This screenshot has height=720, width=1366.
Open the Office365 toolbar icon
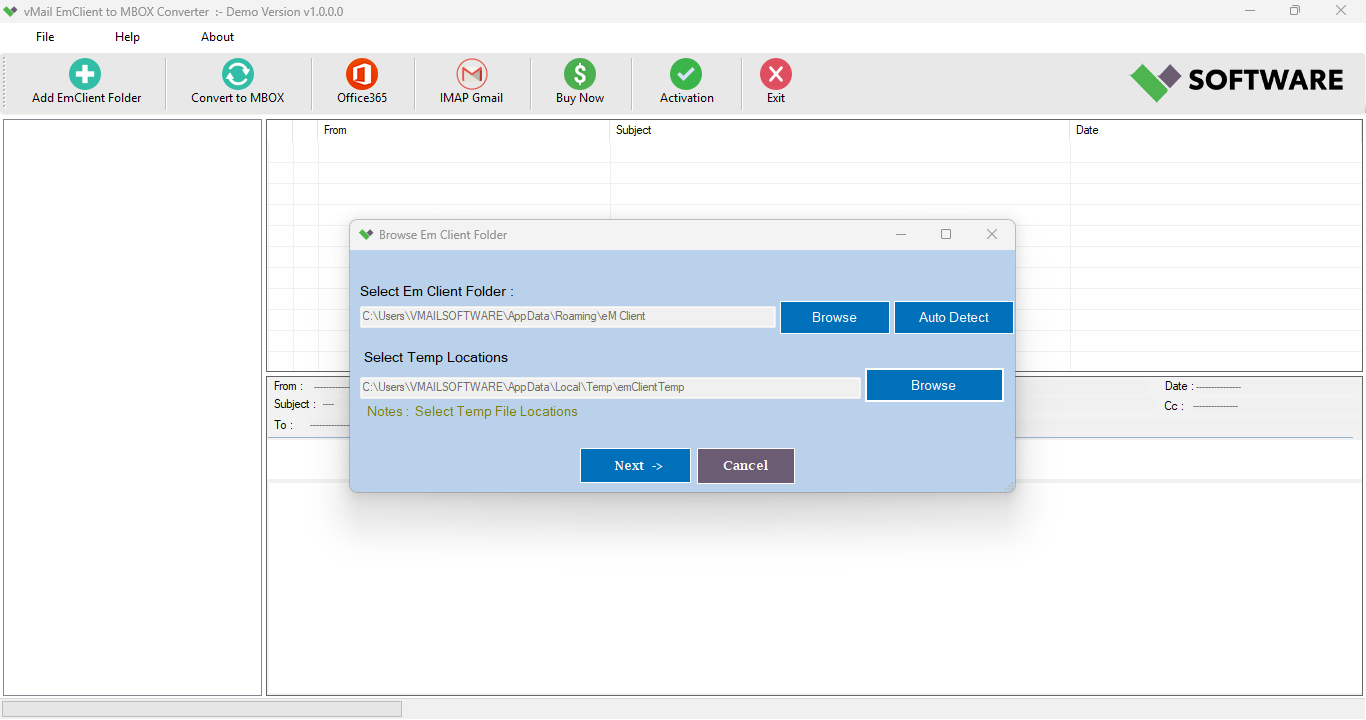coord(362,74)
